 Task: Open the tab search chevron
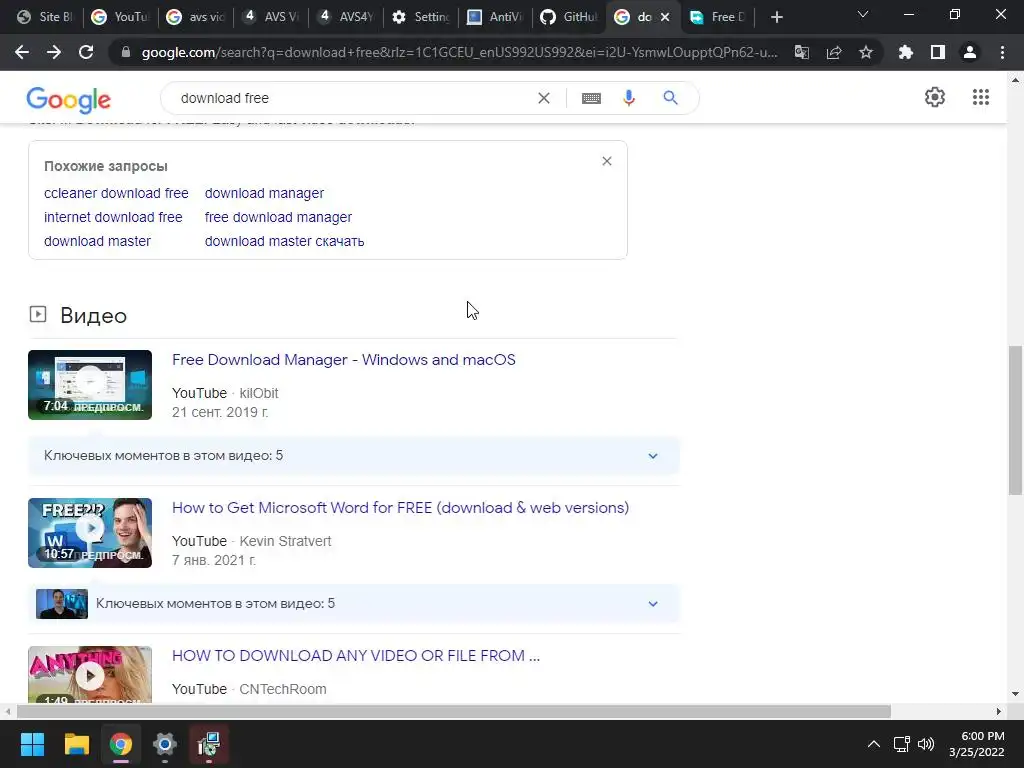(863, 14)
